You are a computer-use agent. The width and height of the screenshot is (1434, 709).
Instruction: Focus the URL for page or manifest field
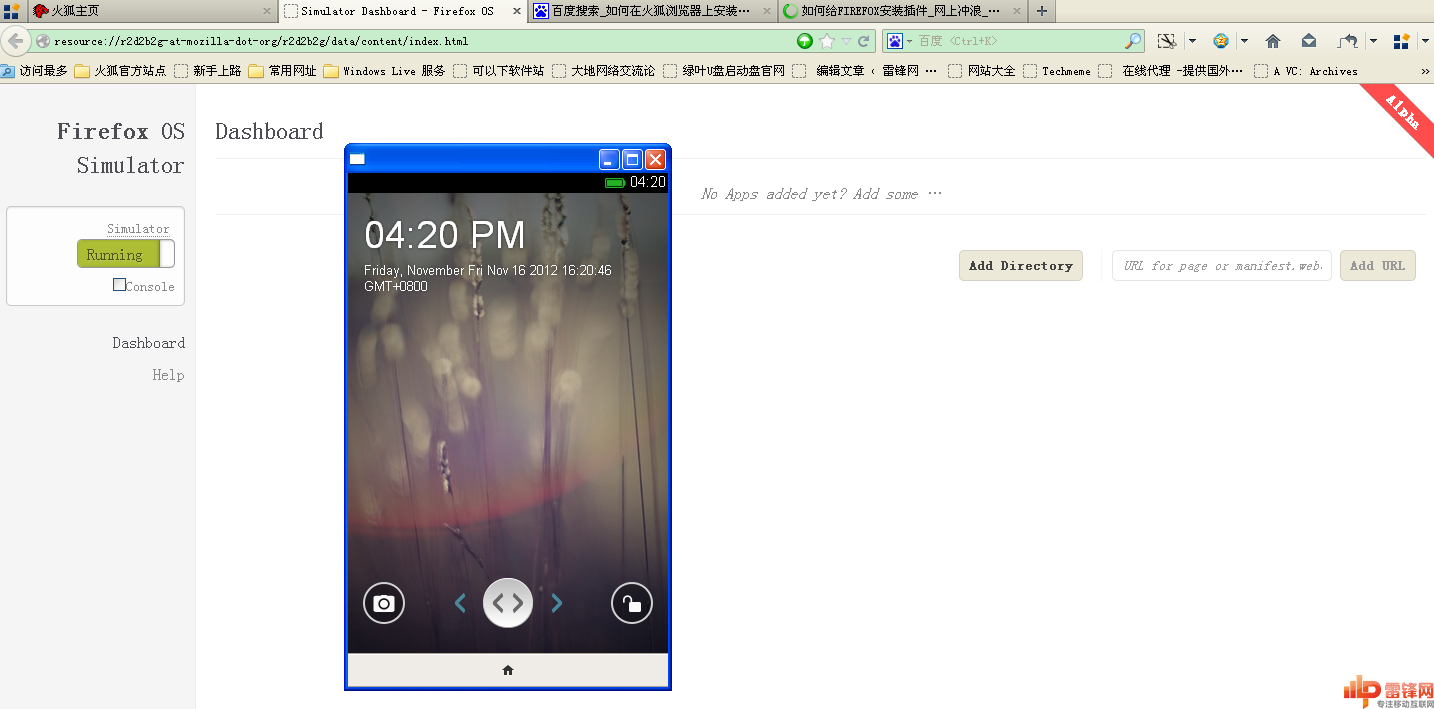pos(1222,265)
